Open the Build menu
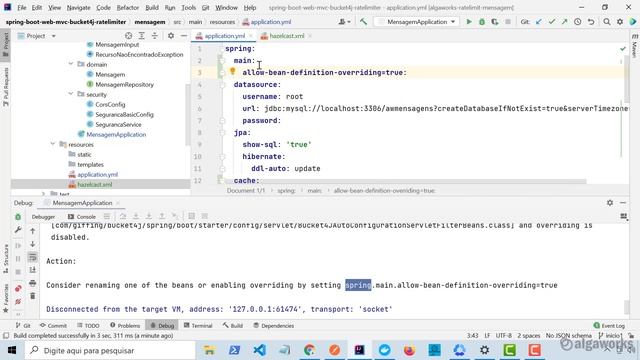The width and height of the screenshot is (640, 360). click(x=152, y=7)
